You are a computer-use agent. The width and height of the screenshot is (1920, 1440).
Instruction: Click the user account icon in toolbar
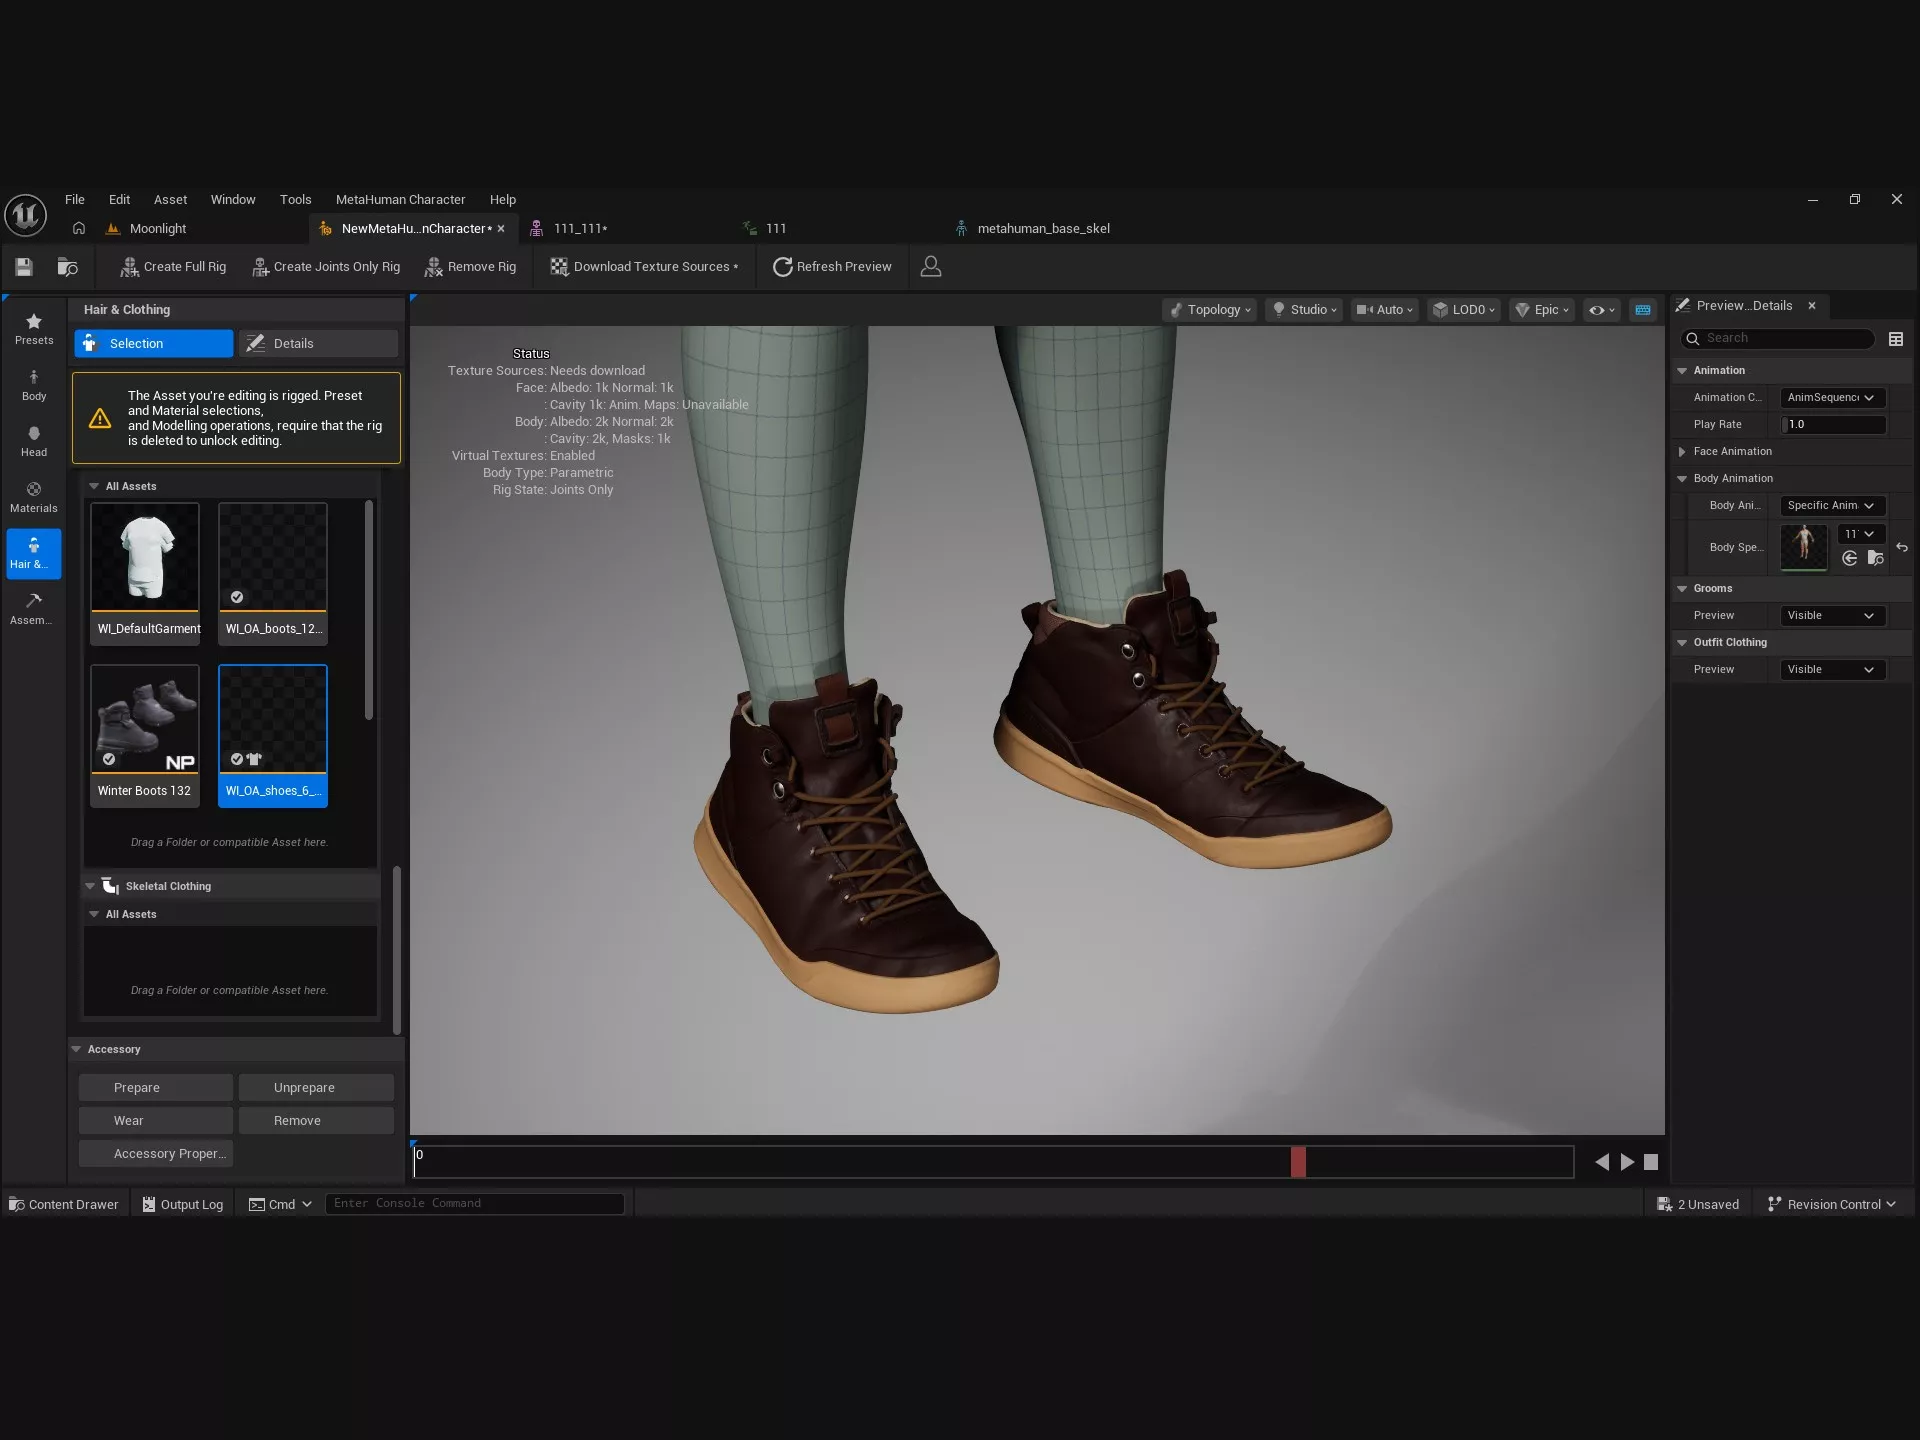[930, 266]
